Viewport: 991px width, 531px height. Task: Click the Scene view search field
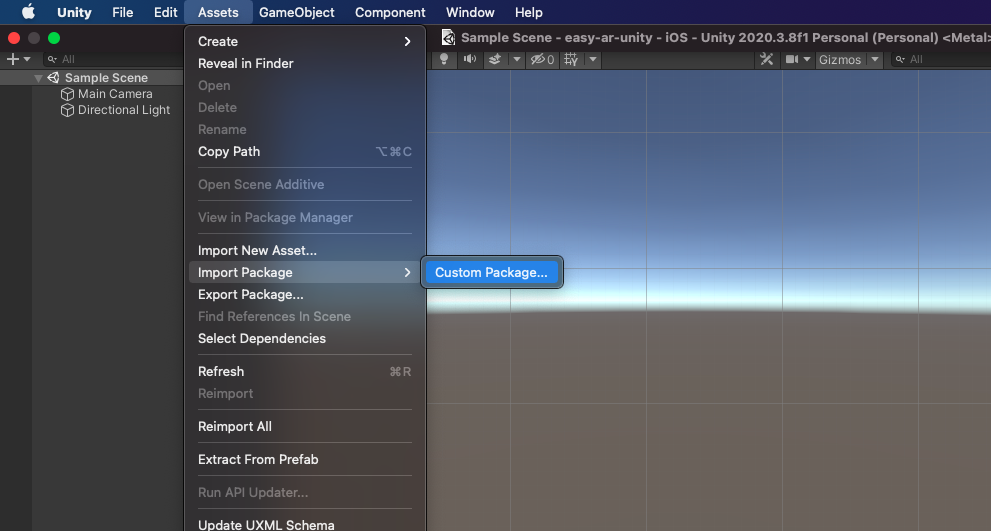940,59
